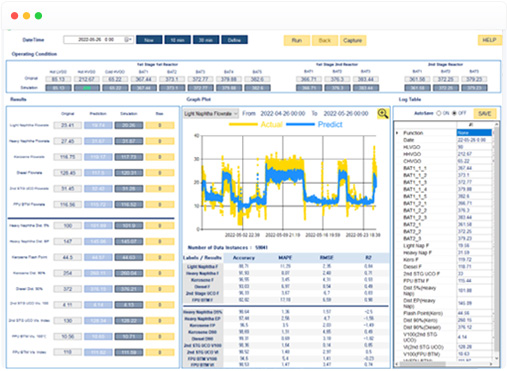This screenshot has width=507, height=371.
Task: Click the RMSE column header
Action: [326, 258]
